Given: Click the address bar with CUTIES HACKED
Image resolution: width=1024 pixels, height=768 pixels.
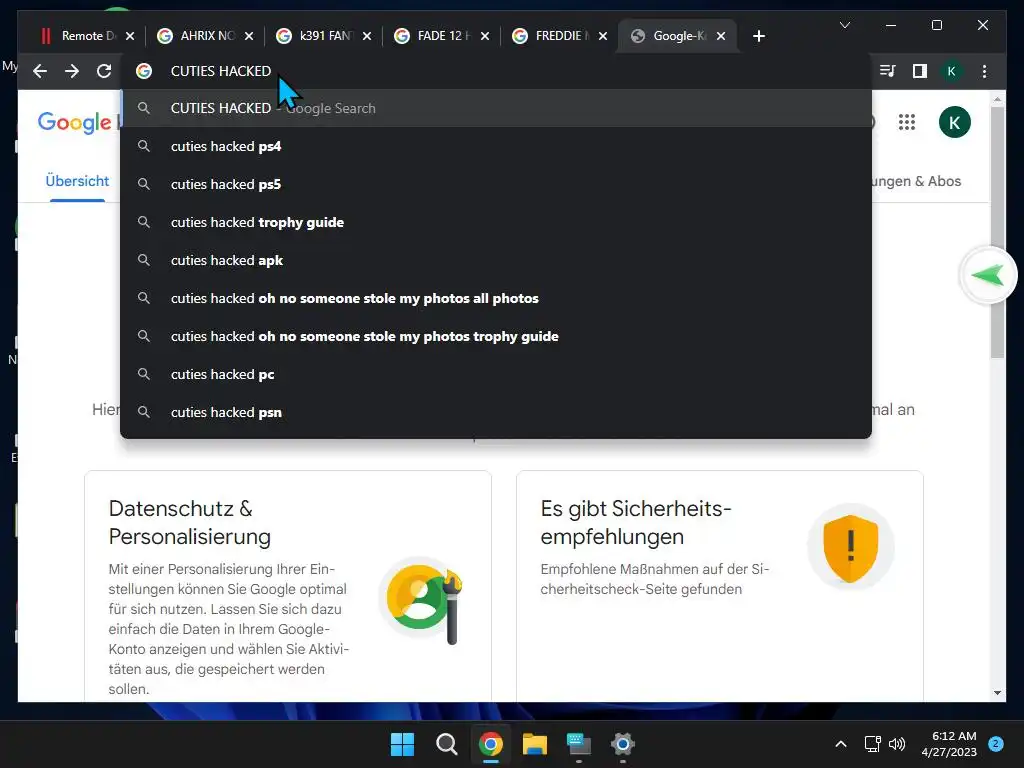Looking at the screenshot, I should tap(496, 71).
